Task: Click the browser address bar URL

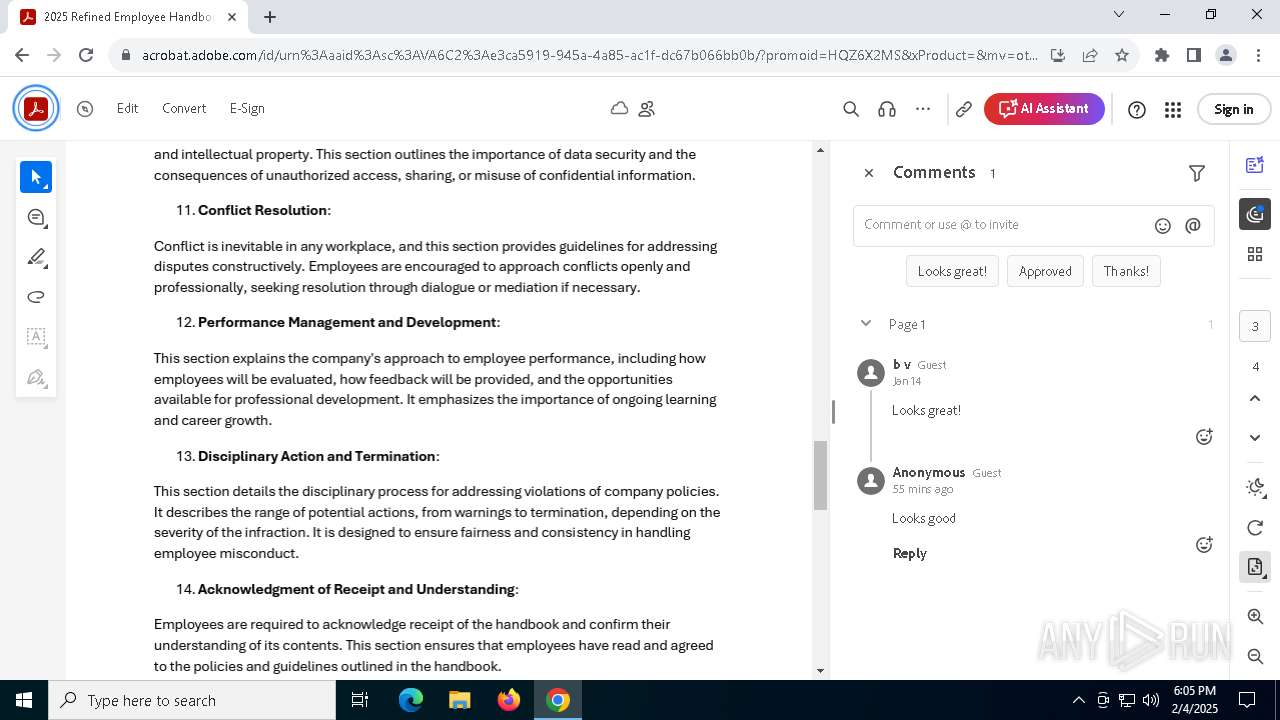Action: pyautogui.click(x=590, y=55)
